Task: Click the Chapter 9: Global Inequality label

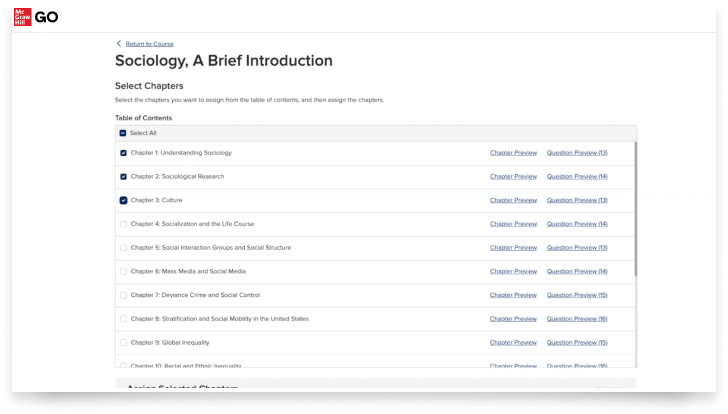Action: click(x=170, y=342)
